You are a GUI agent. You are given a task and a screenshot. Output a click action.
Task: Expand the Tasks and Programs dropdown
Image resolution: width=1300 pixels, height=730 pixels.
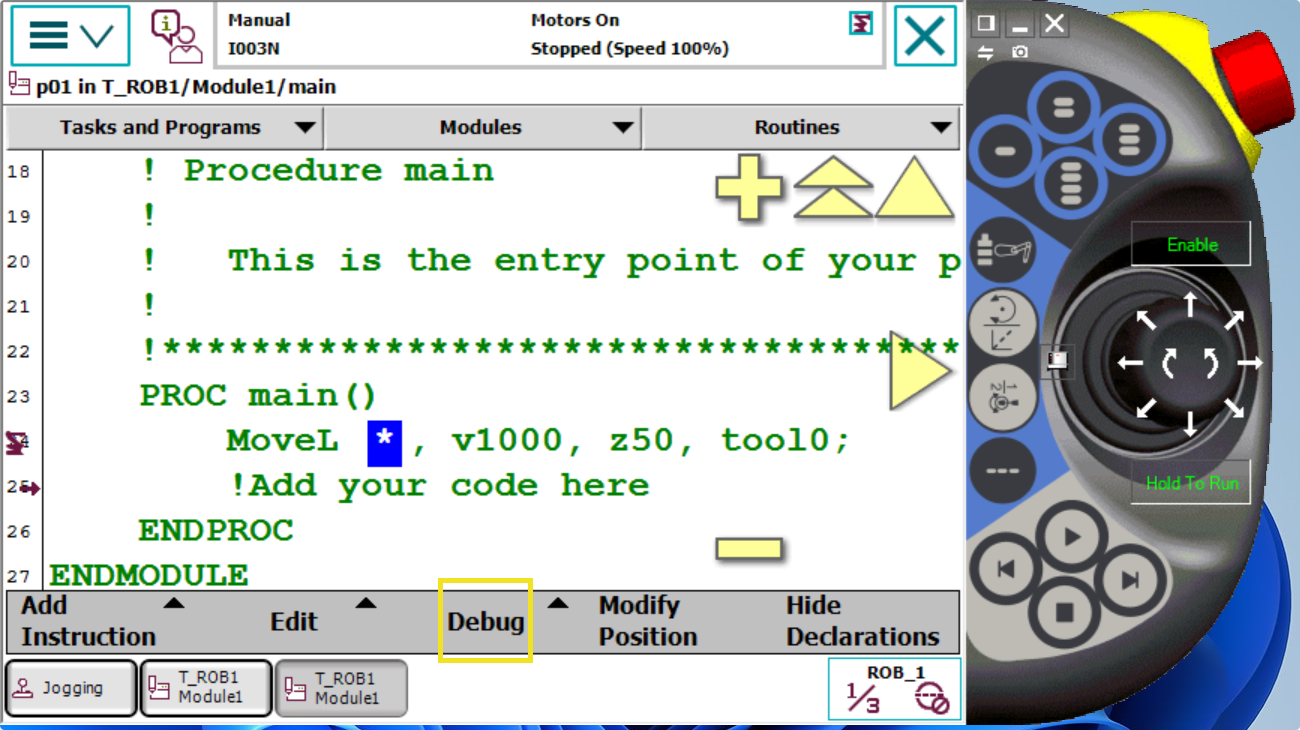163,128
